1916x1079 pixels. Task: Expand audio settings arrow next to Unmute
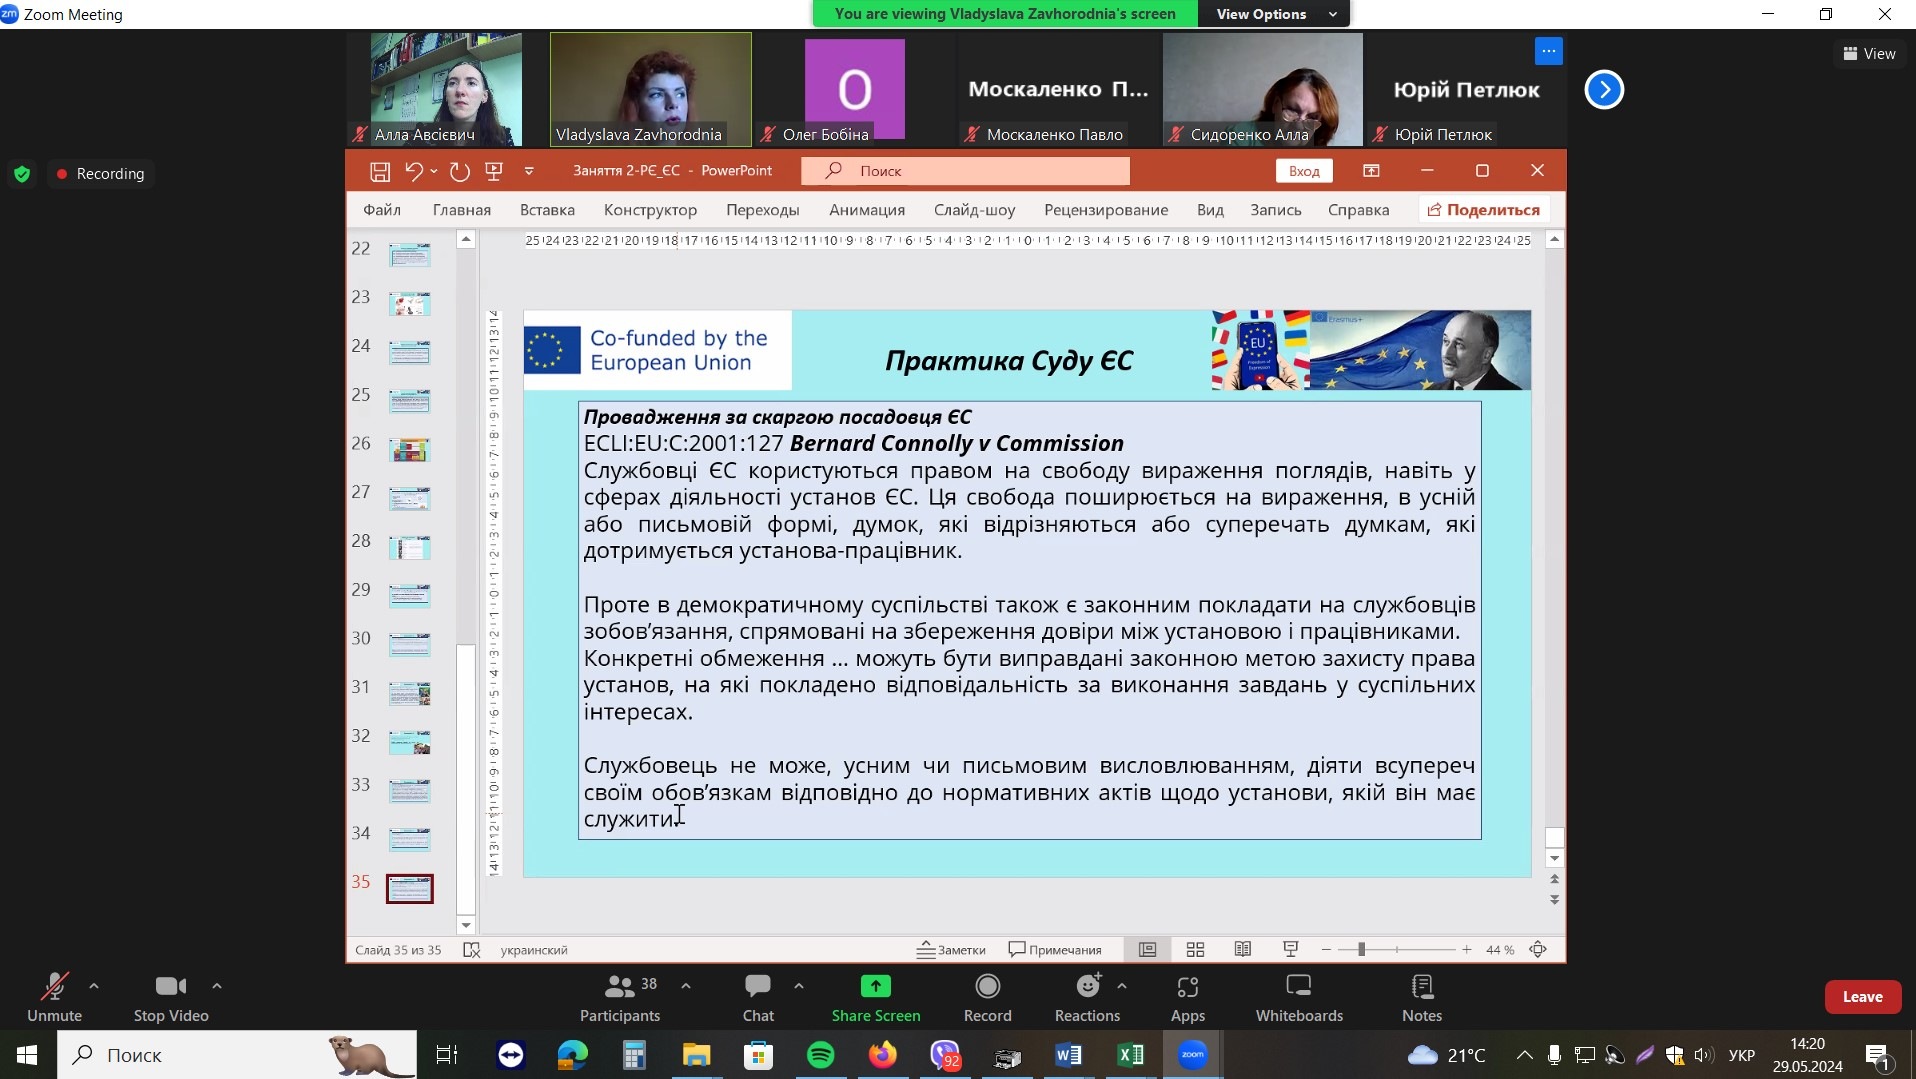(x=94, y=986)
